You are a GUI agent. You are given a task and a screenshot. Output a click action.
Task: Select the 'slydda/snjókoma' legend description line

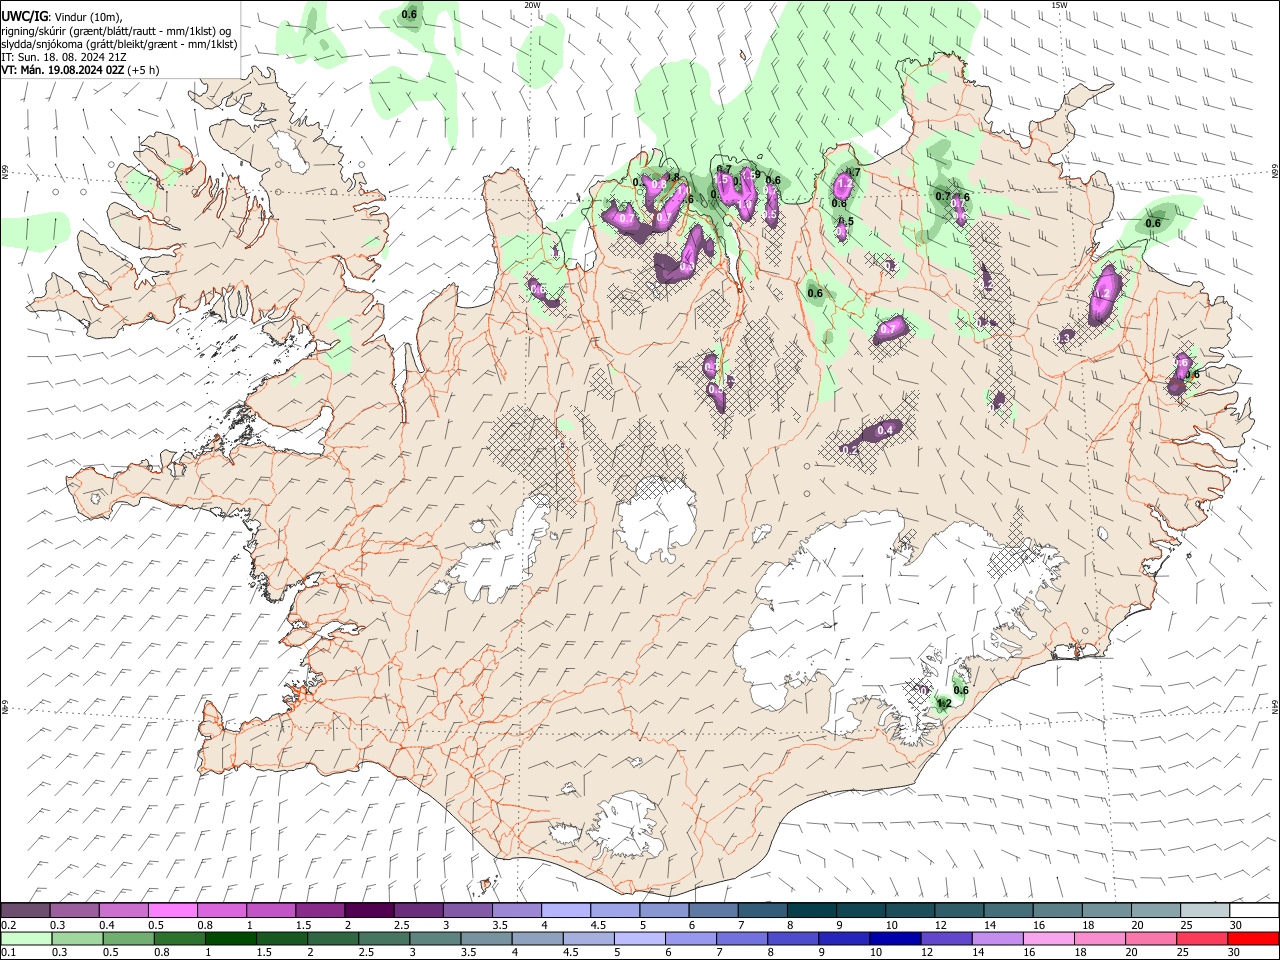[x=119, y=44]
